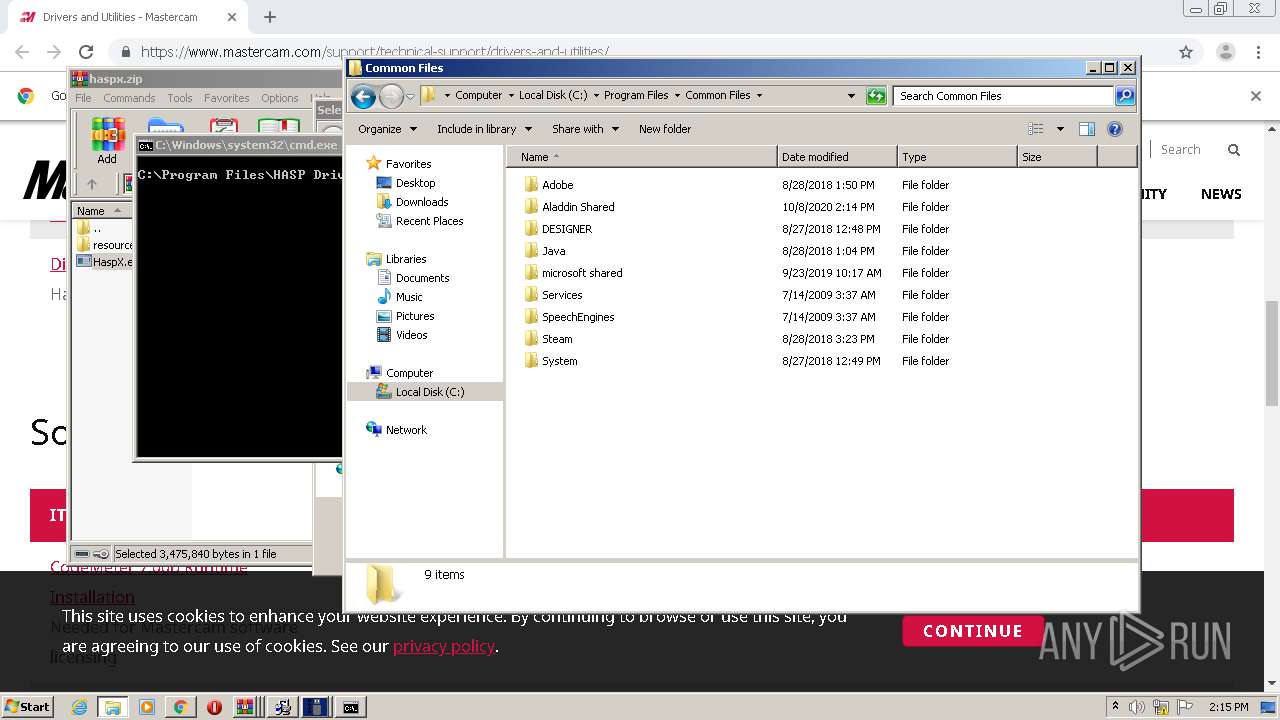Select the DESIGNER folder
This screenshot has width=1280, height=720.
tap(567, 229)
